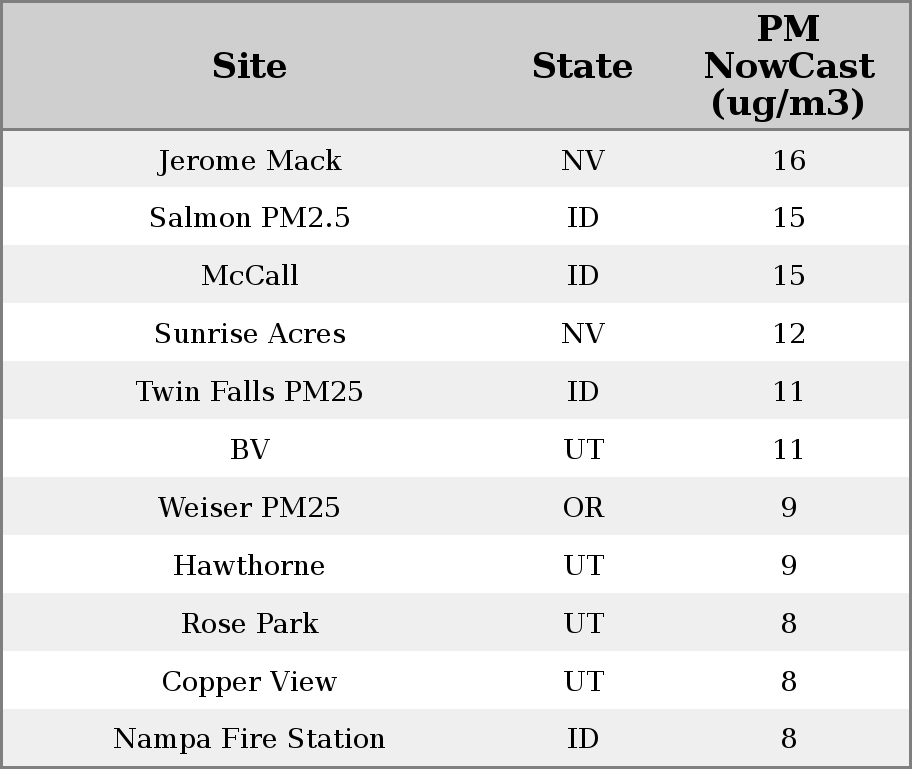Click the Nampa Fire Station site

(x=250, y=739)
